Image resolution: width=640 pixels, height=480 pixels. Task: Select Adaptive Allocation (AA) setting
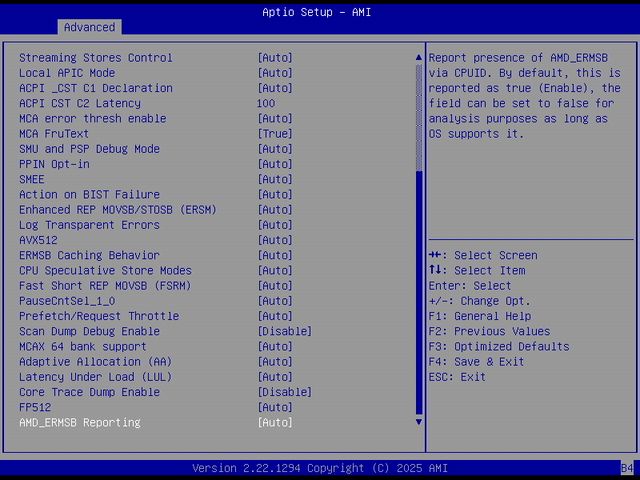point(96,362)
